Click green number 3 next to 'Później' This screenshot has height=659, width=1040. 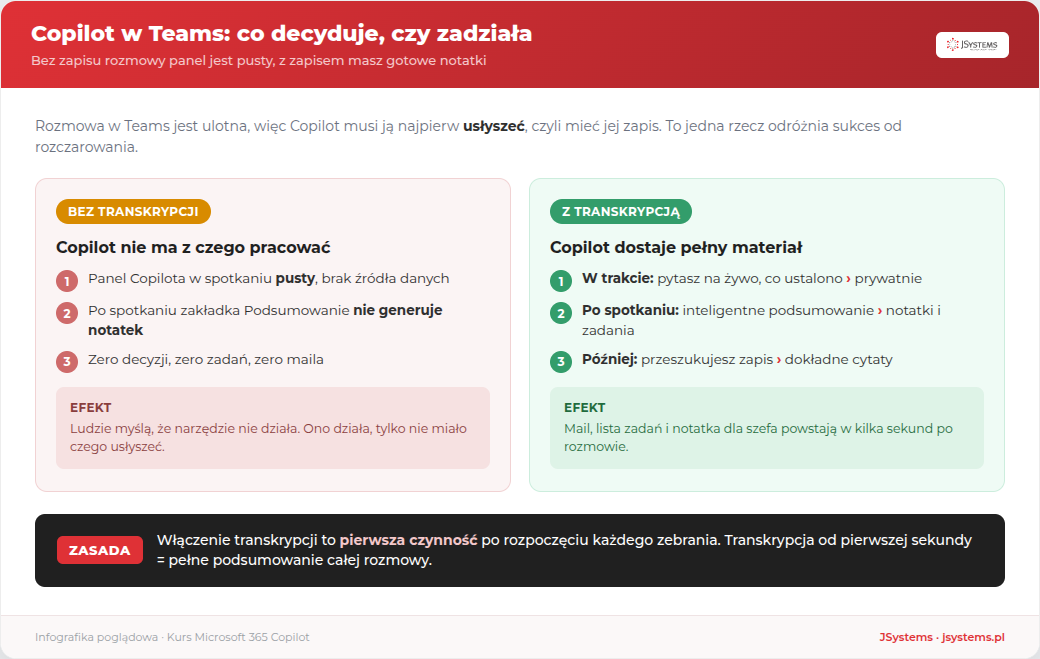tap(561, 362)
